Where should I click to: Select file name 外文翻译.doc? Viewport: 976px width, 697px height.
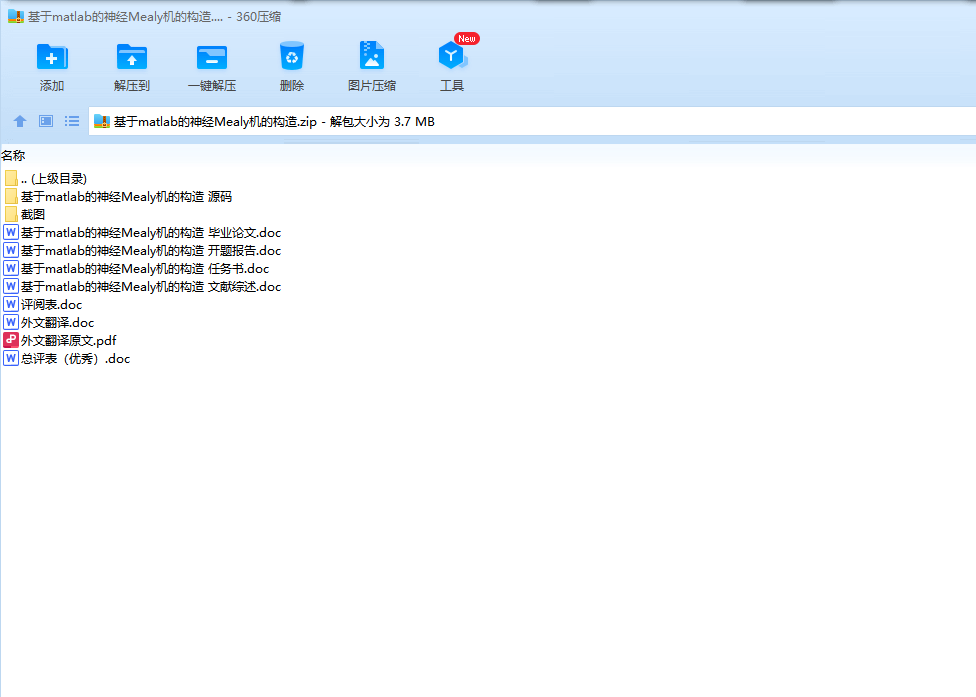[x=57, y=323]
